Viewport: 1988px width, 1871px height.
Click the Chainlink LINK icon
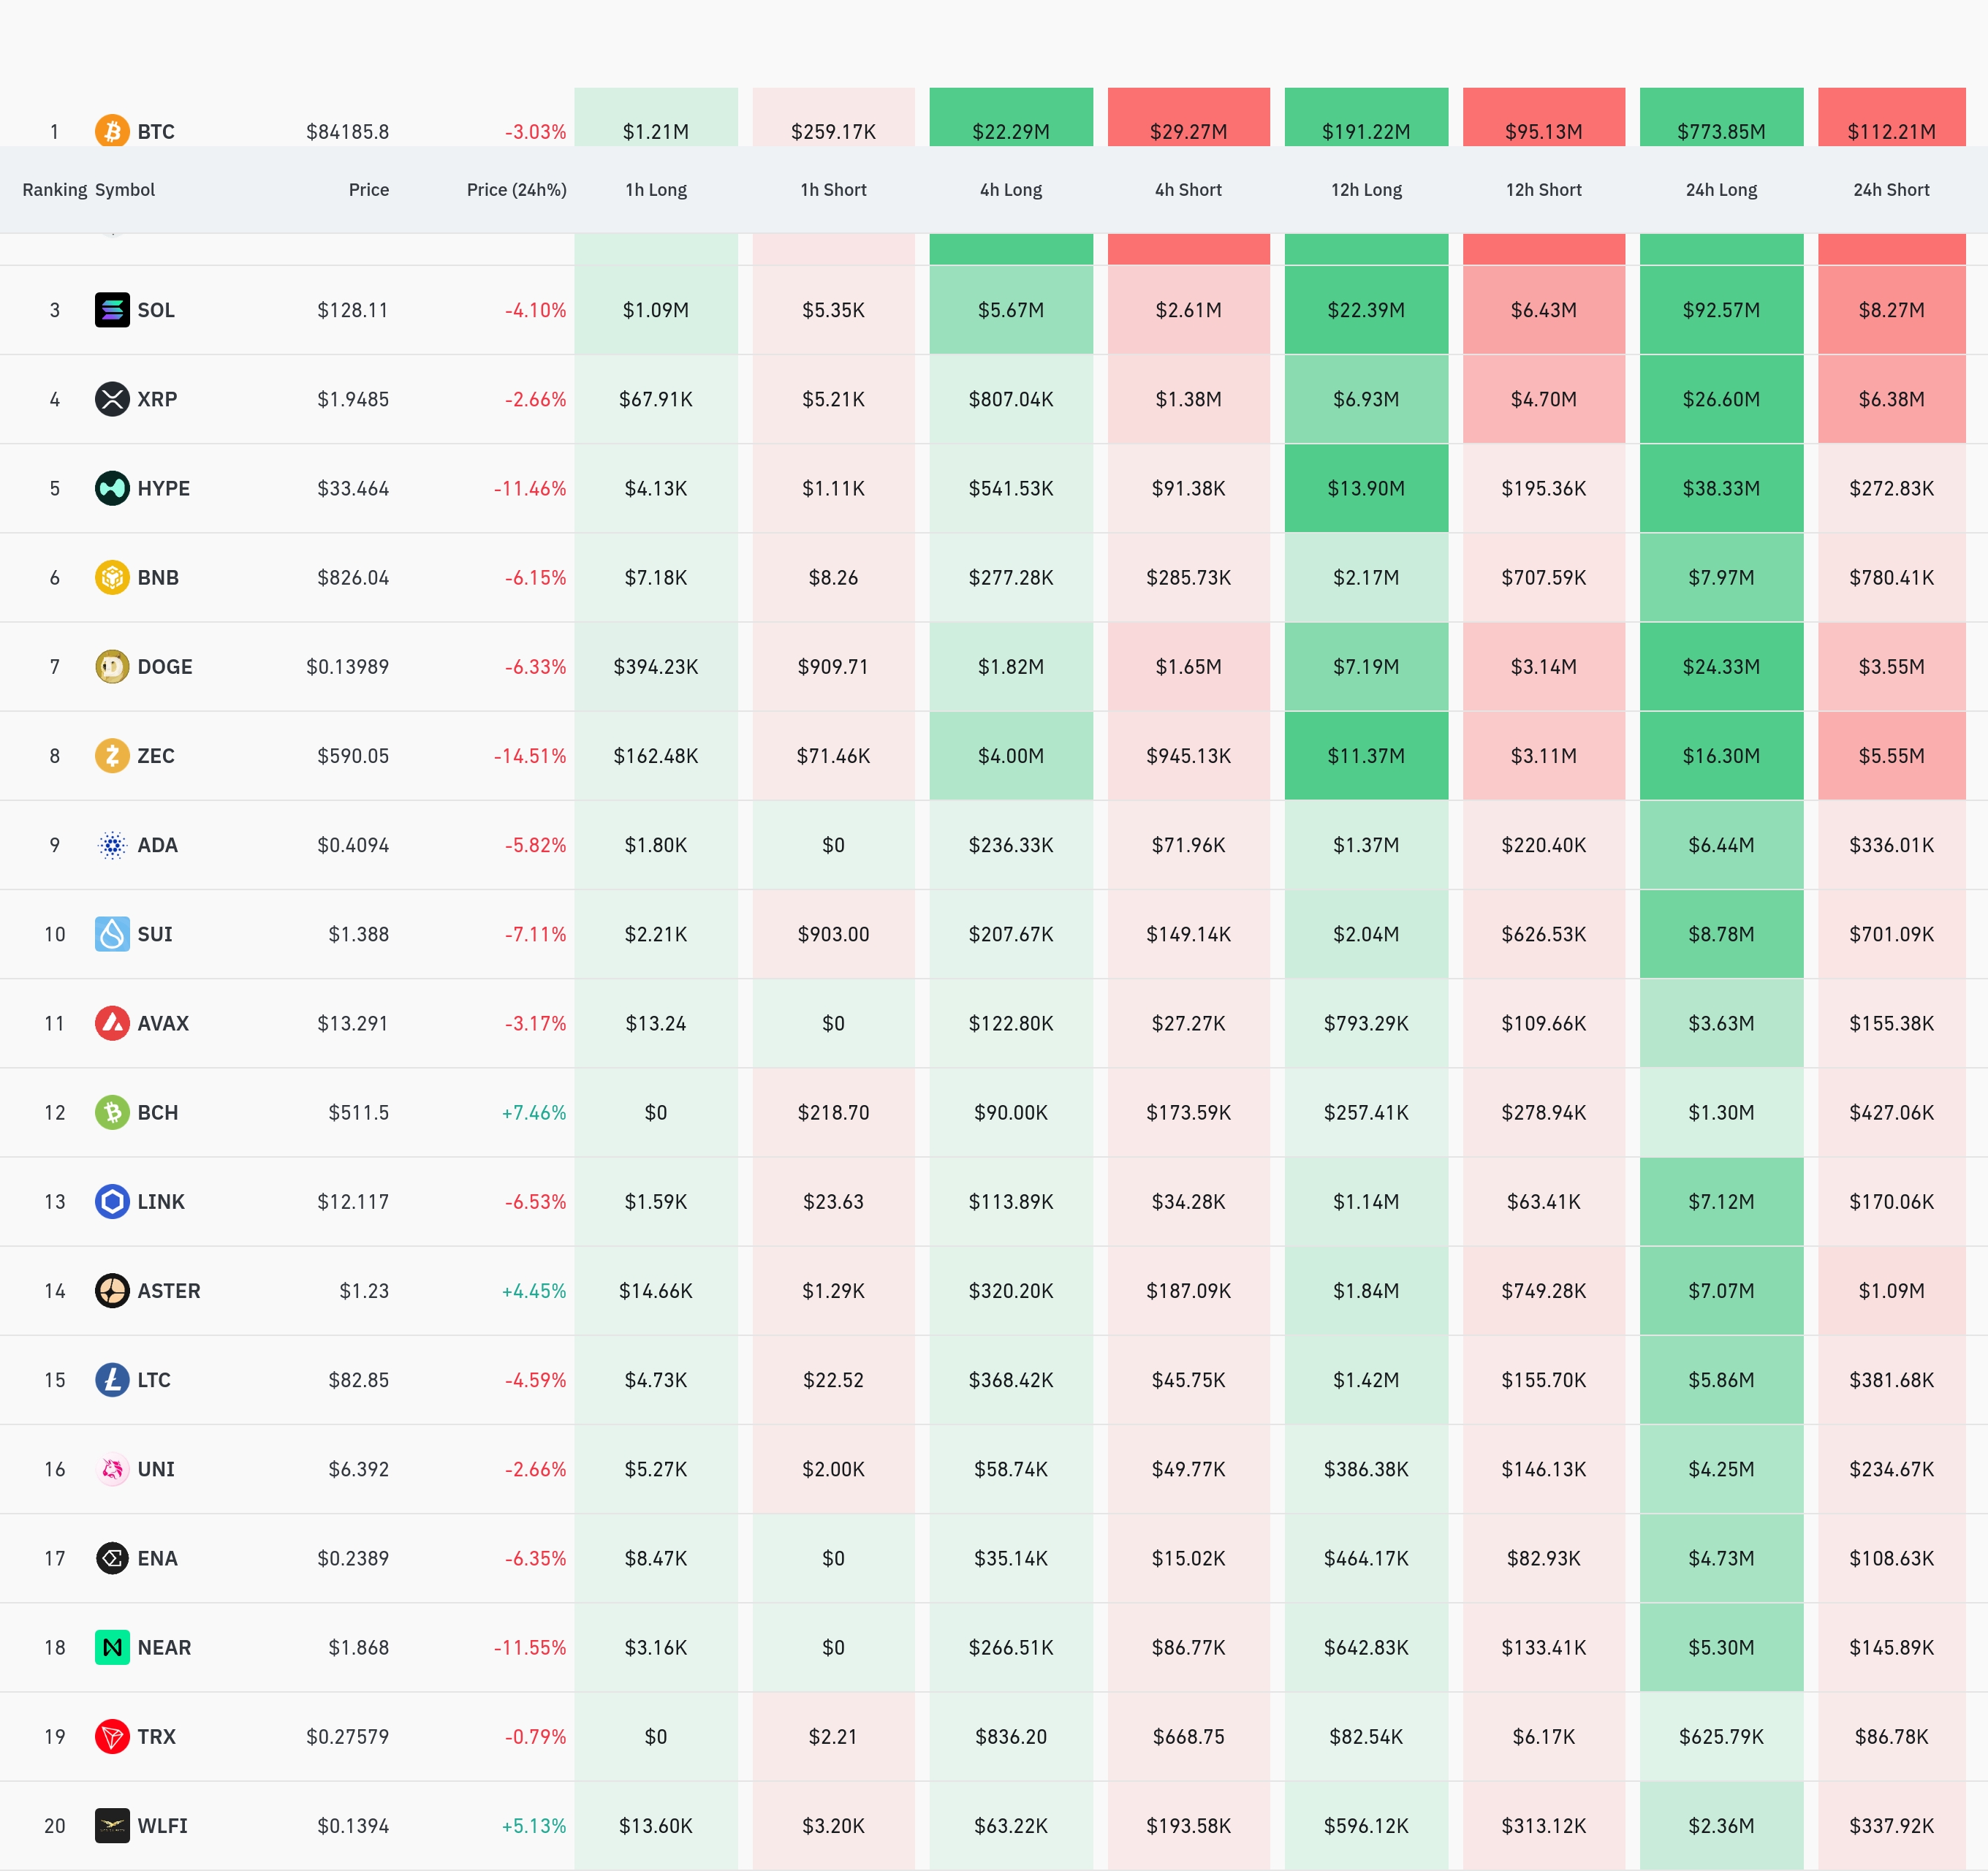click(112, 1201)
